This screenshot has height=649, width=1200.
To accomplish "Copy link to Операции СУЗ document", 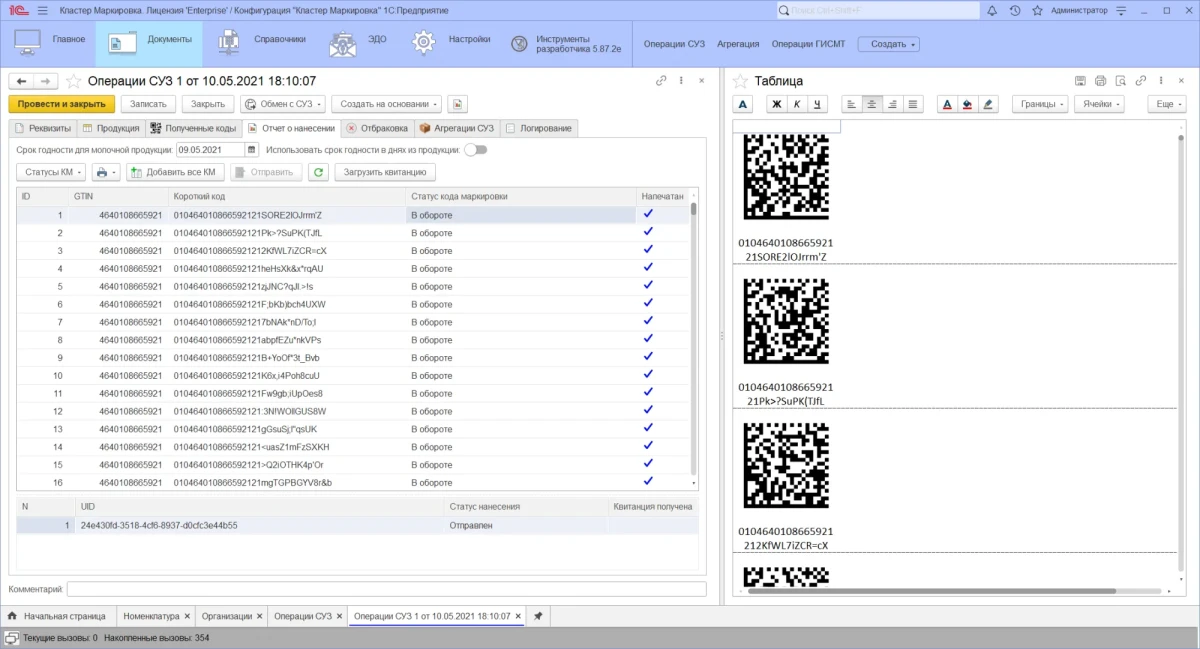I will coord(661,81).
